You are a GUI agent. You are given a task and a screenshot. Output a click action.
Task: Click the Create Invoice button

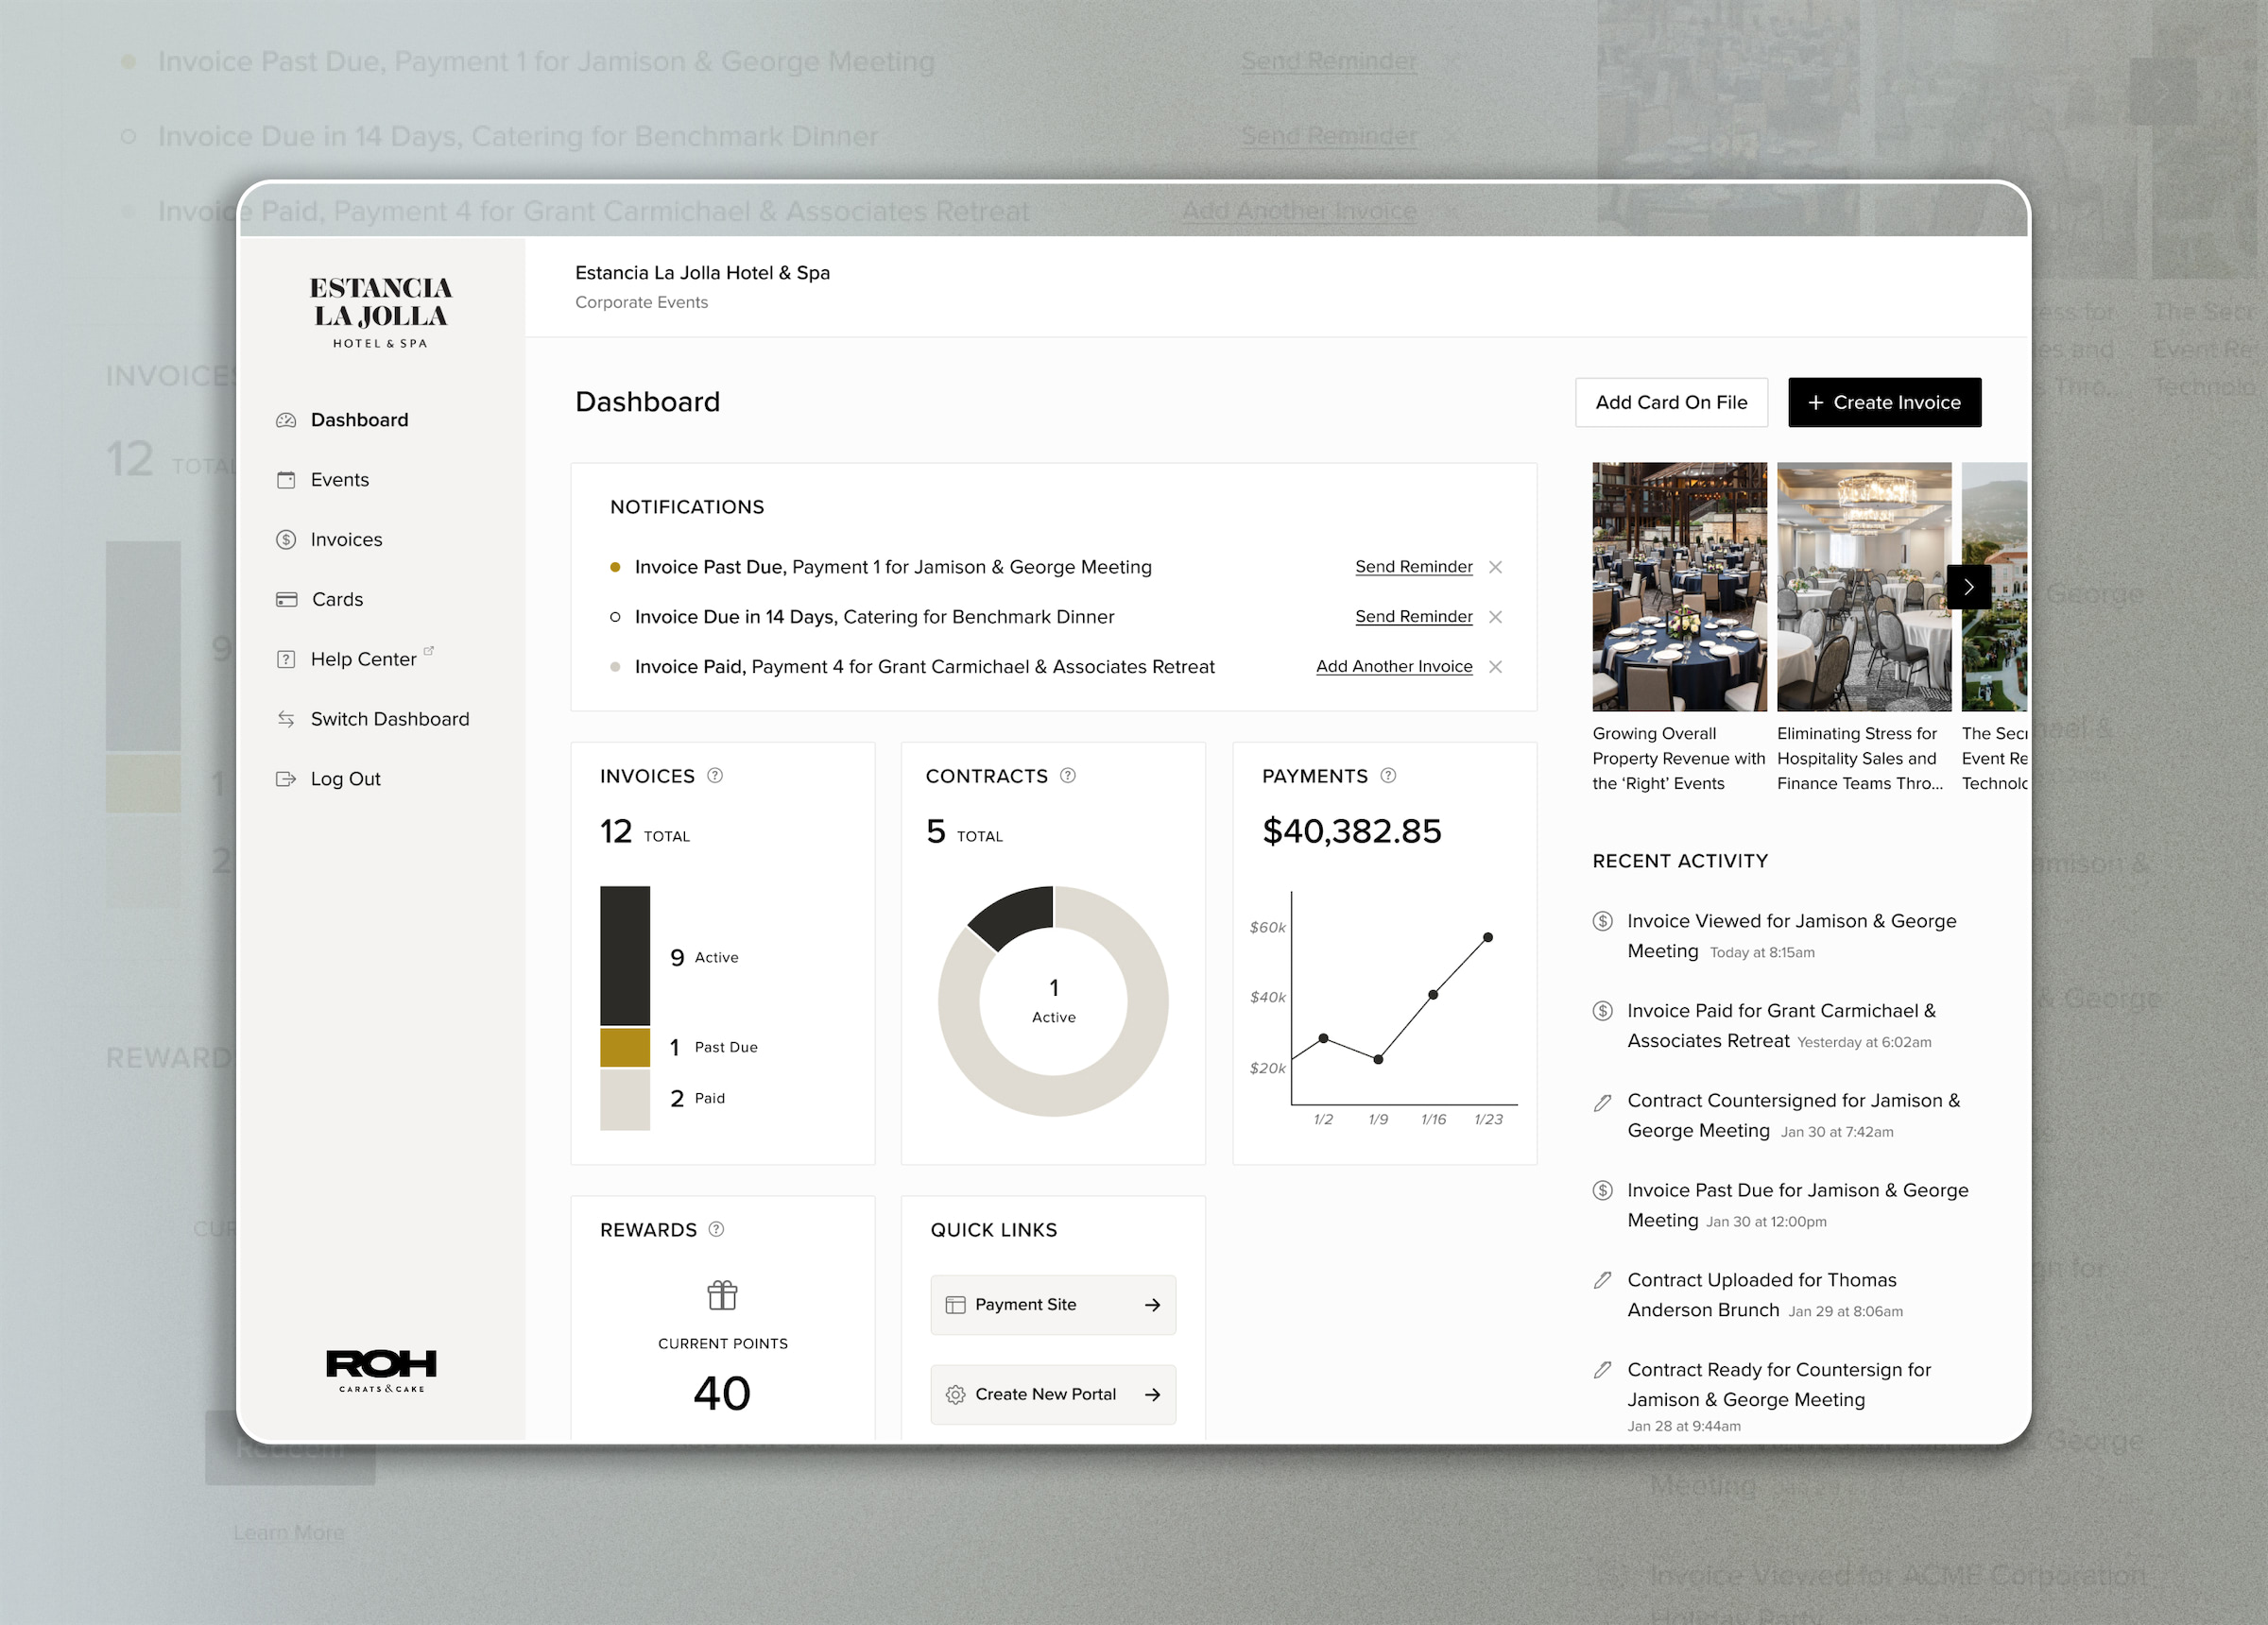(1884, 402)
